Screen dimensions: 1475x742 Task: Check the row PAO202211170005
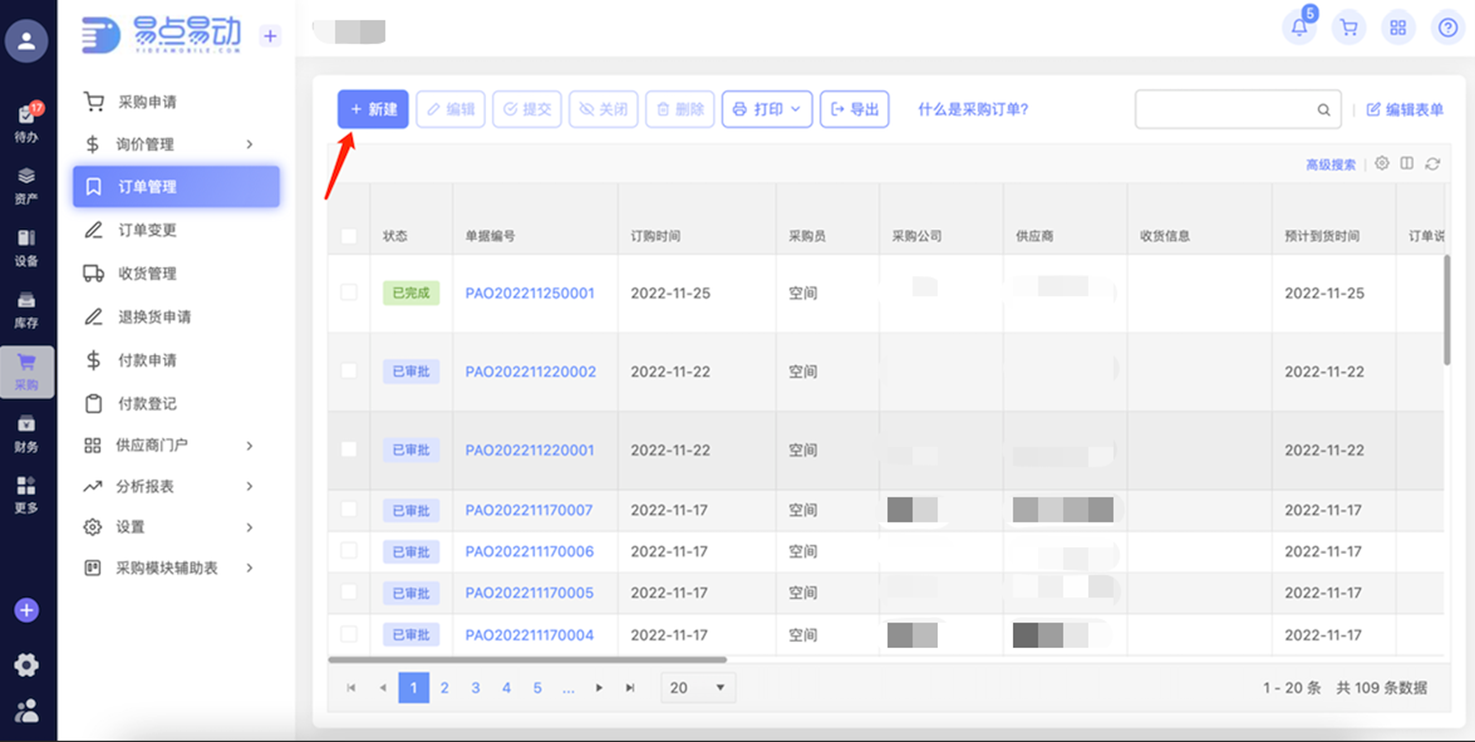click(349, 592)
